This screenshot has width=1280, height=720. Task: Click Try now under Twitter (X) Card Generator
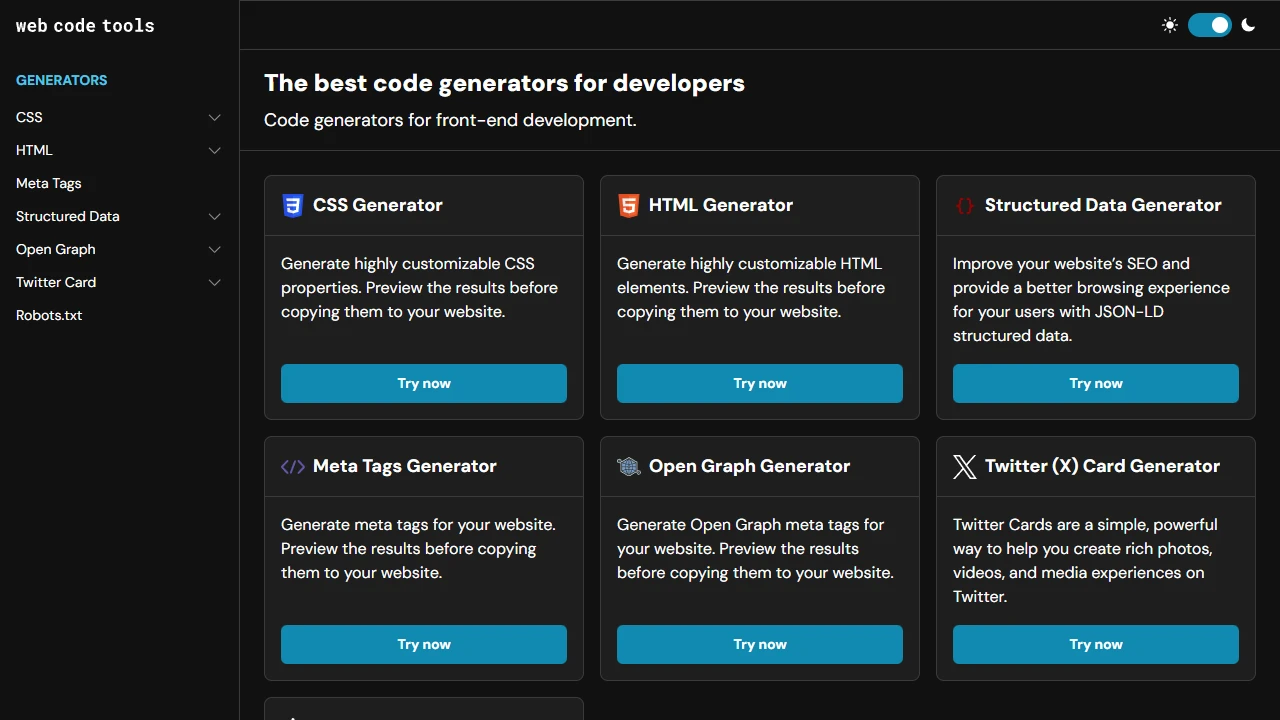pos(1095,644)
